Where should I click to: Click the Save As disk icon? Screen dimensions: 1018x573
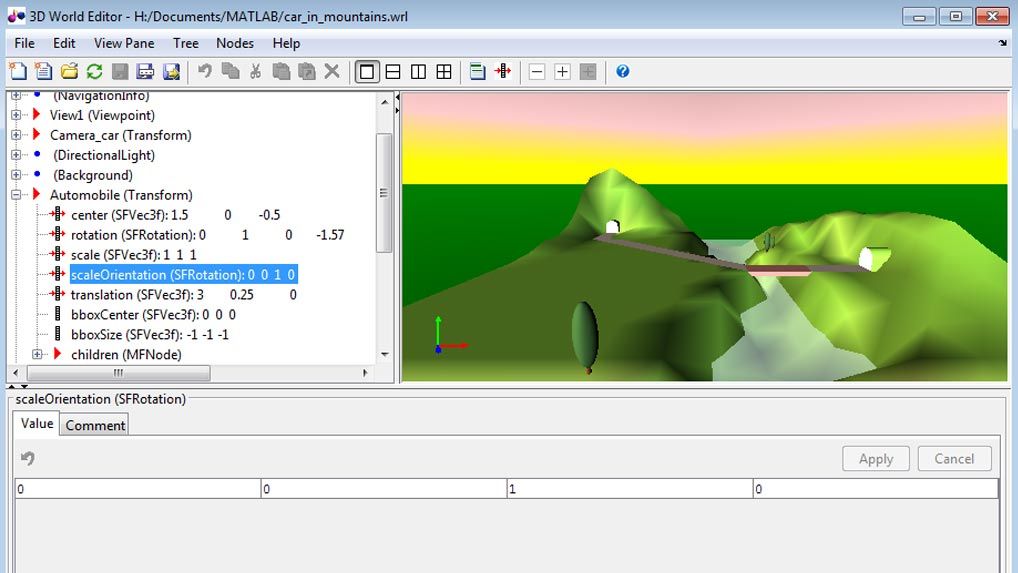click(145, 71)
